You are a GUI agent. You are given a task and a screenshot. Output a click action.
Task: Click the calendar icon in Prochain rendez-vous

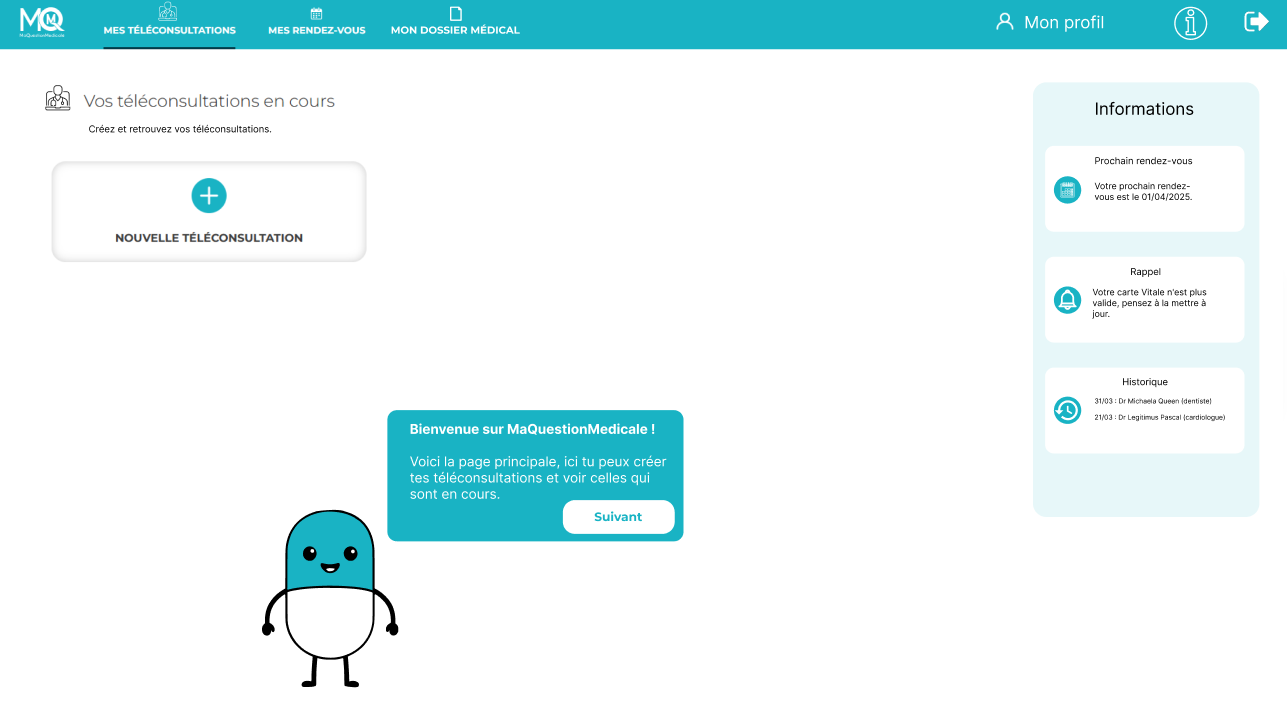[x=1067, y=191]
